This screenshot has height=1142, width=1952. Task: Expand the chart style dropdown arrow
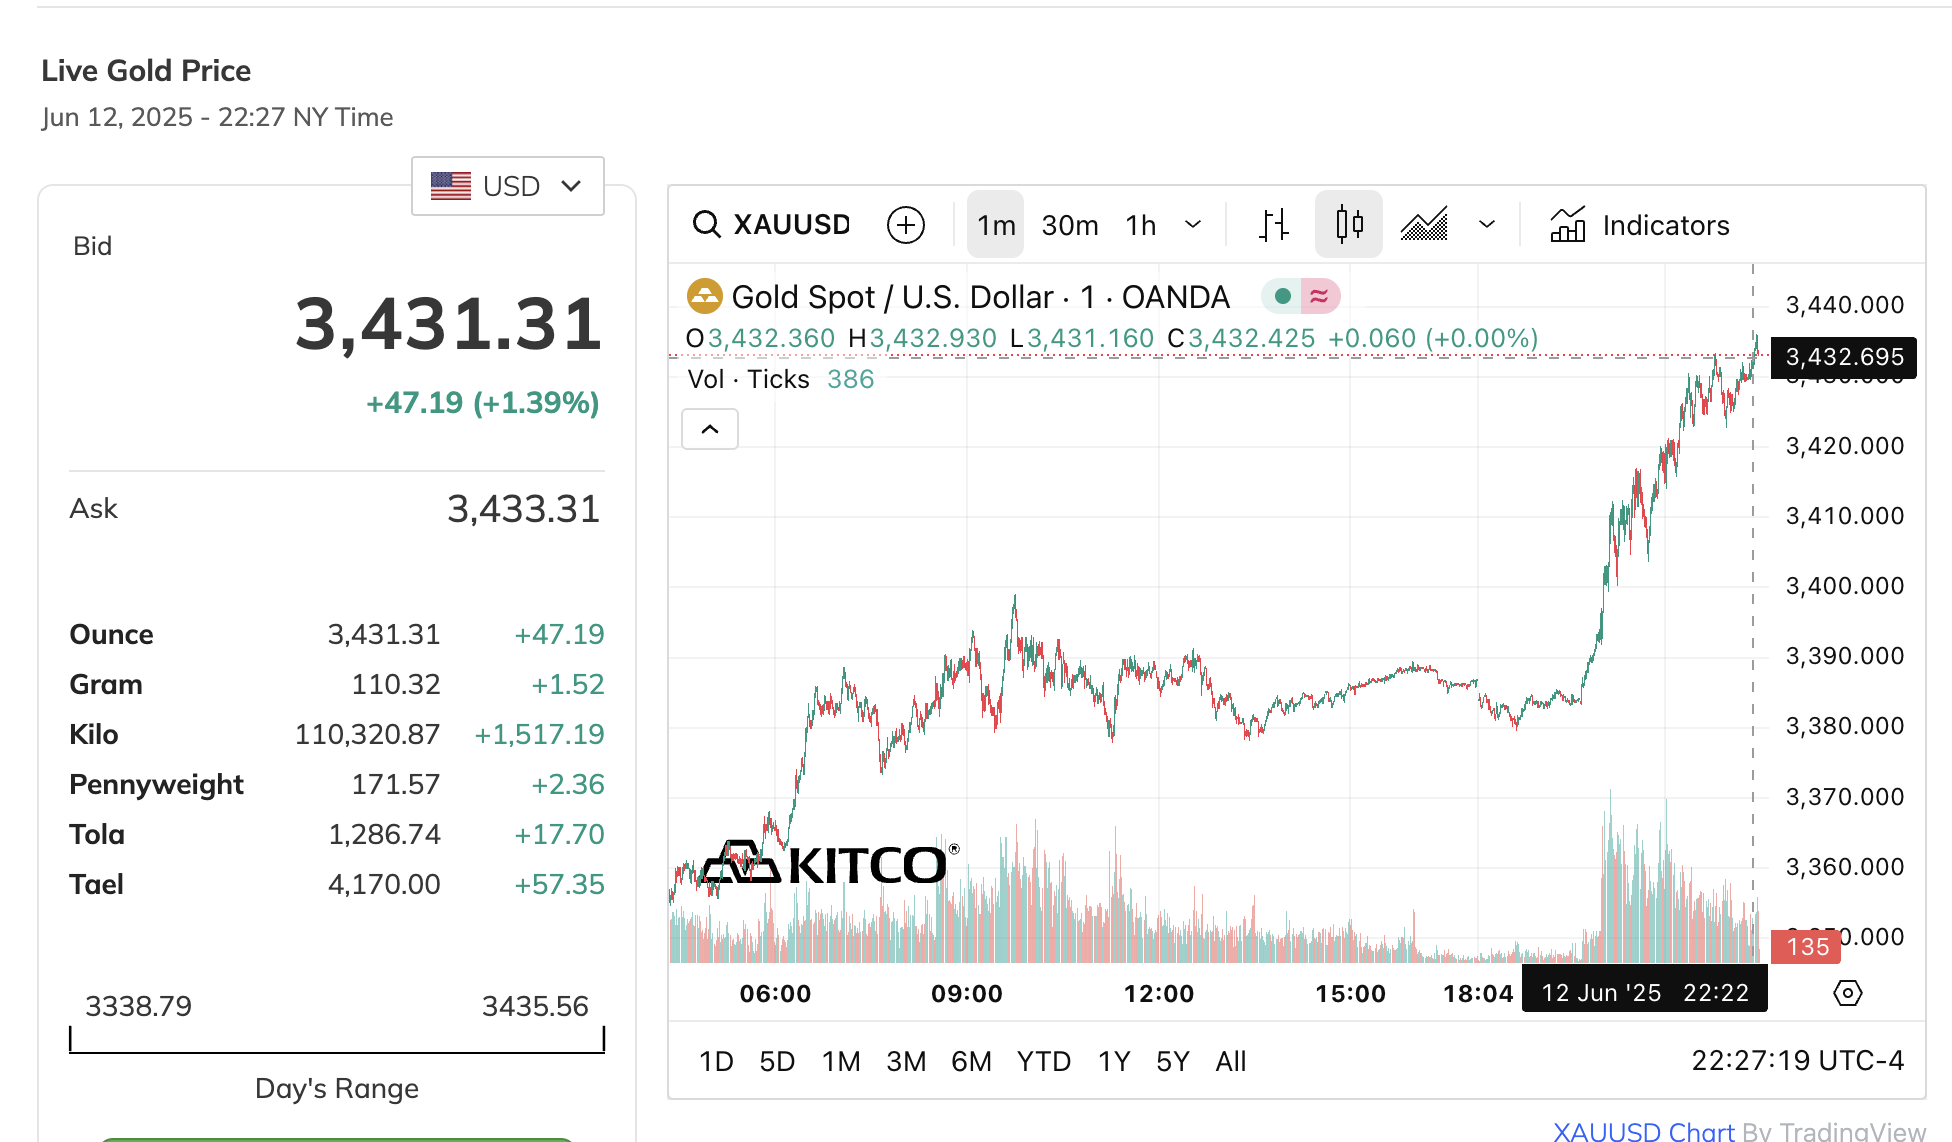point(1487,225)
